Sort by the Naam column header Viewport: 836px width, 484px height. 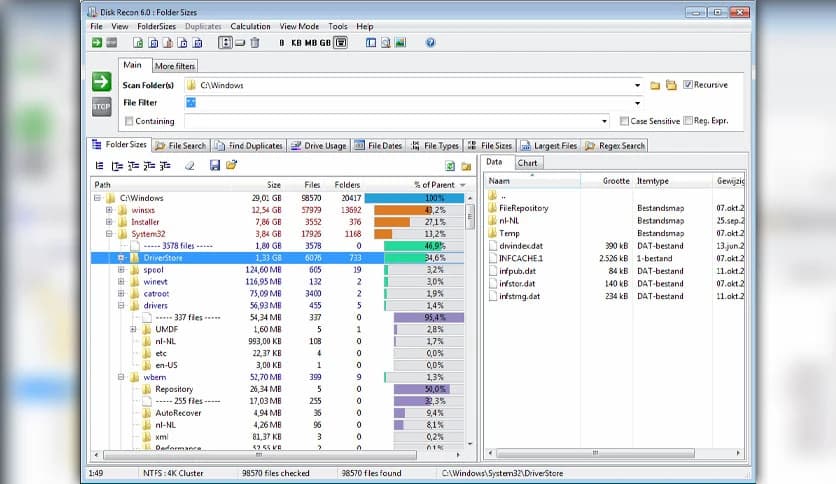(533, 181)
